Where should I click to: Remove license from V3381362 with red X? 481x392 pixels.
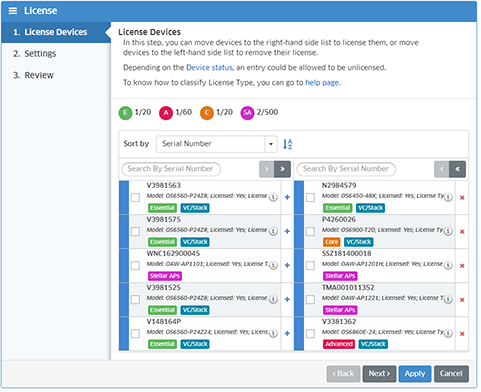462,334
